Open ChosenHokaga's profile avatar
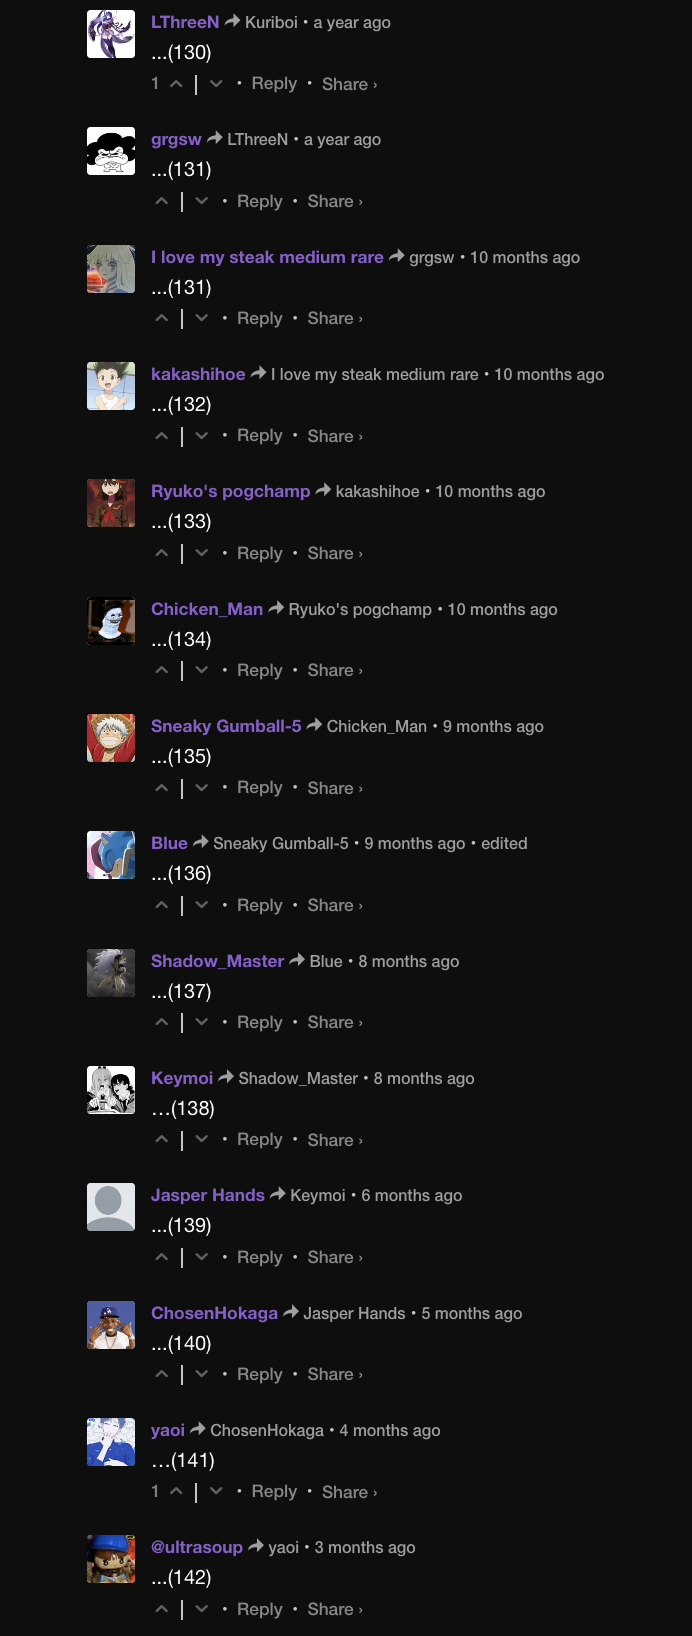The height and width of the screenshot is (1636, 692). click(111, 1325)
